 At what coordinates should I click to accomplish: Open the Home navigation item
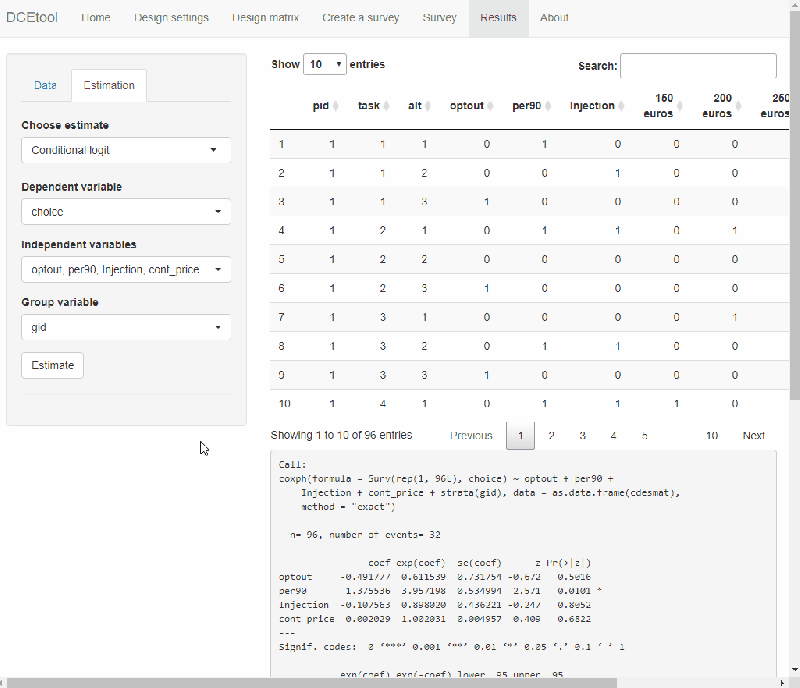point(96,18)
